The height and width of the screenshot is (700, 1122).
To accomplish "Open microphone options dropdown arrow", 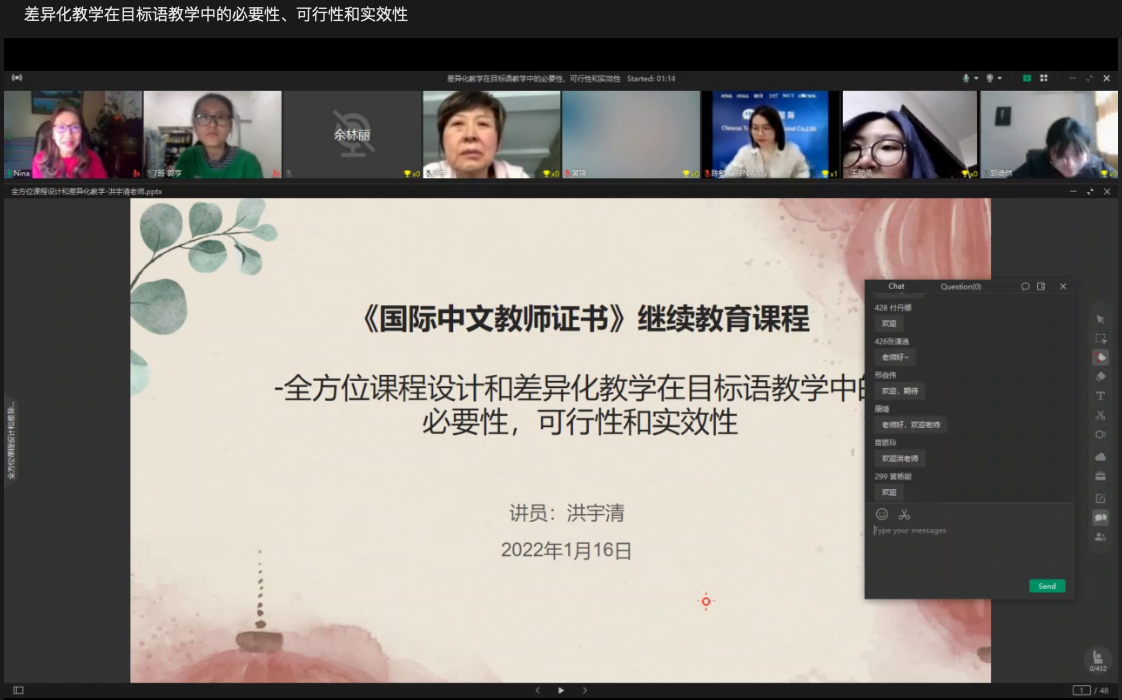I will (976, 78).
